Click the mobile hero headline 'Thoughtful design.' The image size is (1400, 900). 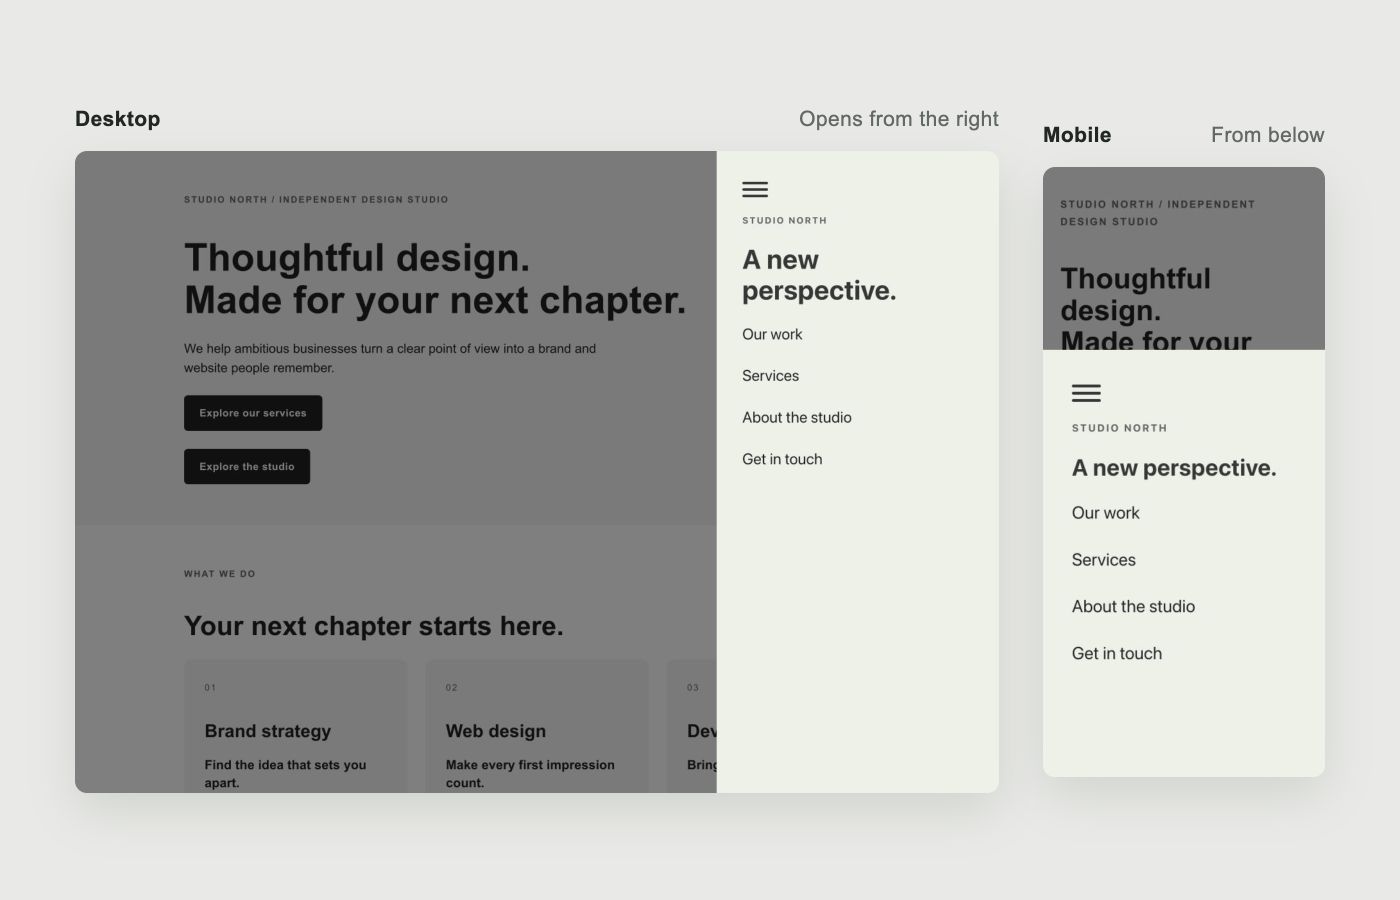pos(1136,294)
